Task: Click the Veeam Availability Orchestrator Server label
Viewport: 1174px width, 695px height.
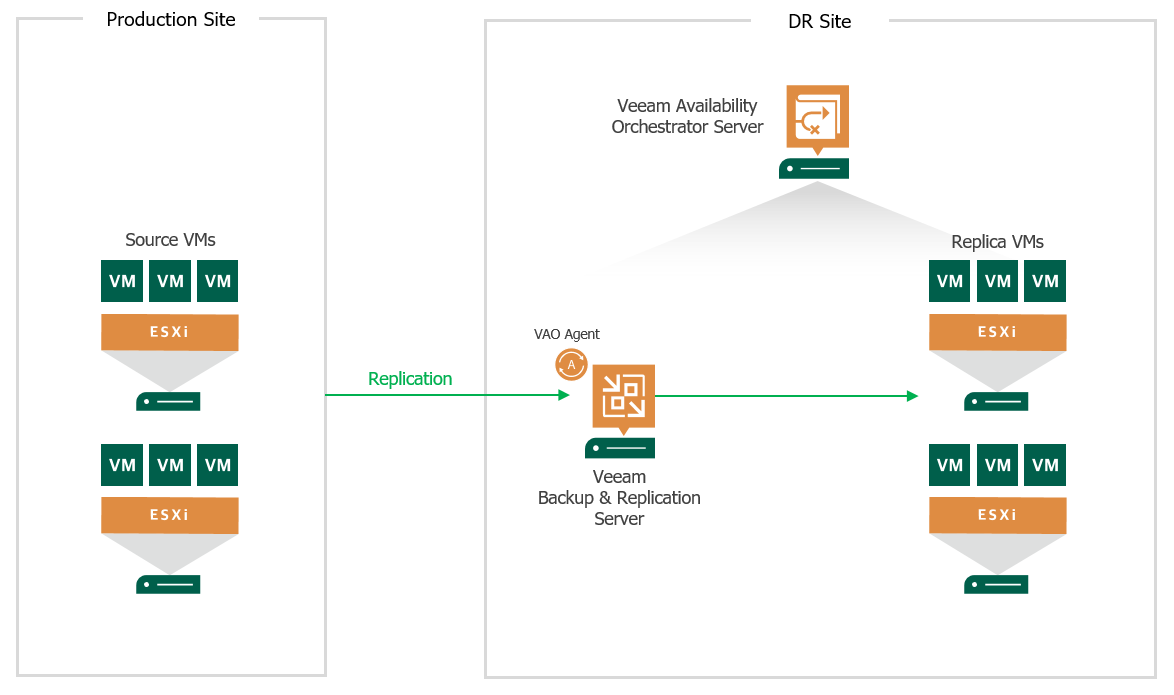Action: point(687,116)
